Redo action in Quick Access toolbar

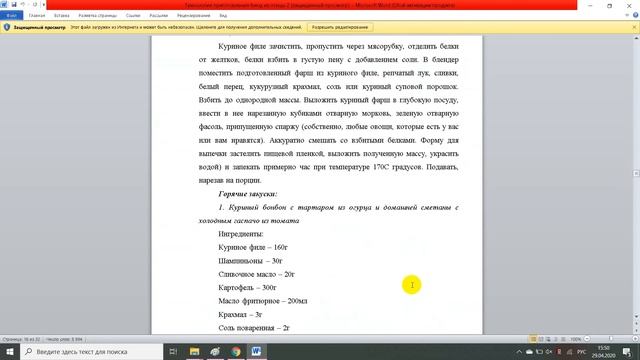(x=35, y=4)
